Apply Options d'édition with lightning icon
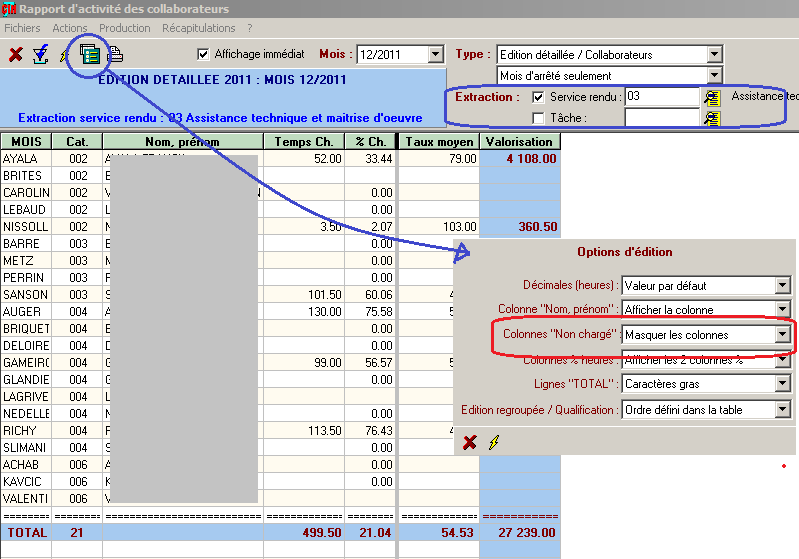799x559 pixels. pyautogui.click(x=494, y=442)
